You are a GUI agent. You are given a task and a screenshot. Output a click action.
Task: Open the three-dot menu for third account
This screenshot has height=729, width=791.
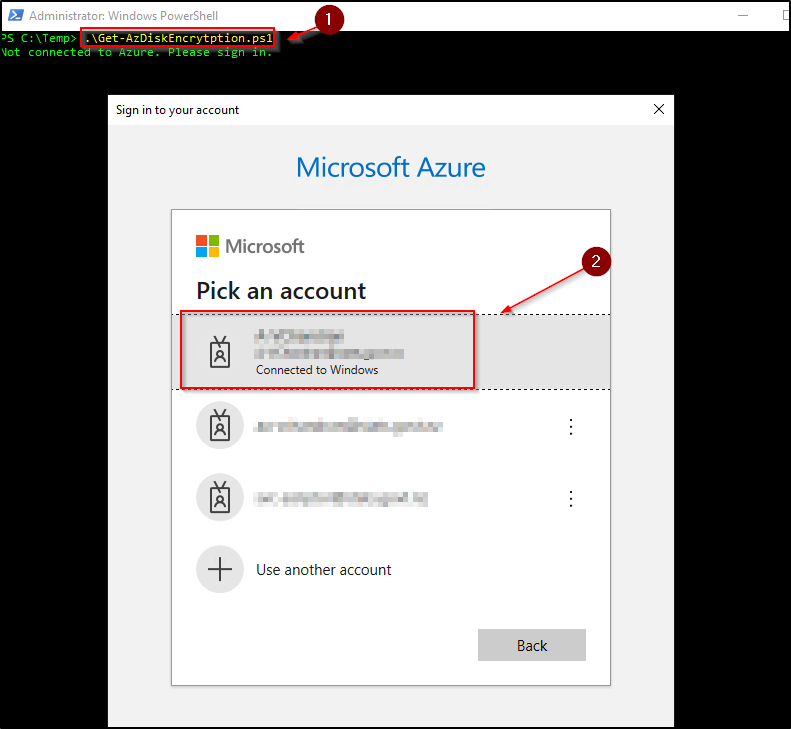point(571,498)
